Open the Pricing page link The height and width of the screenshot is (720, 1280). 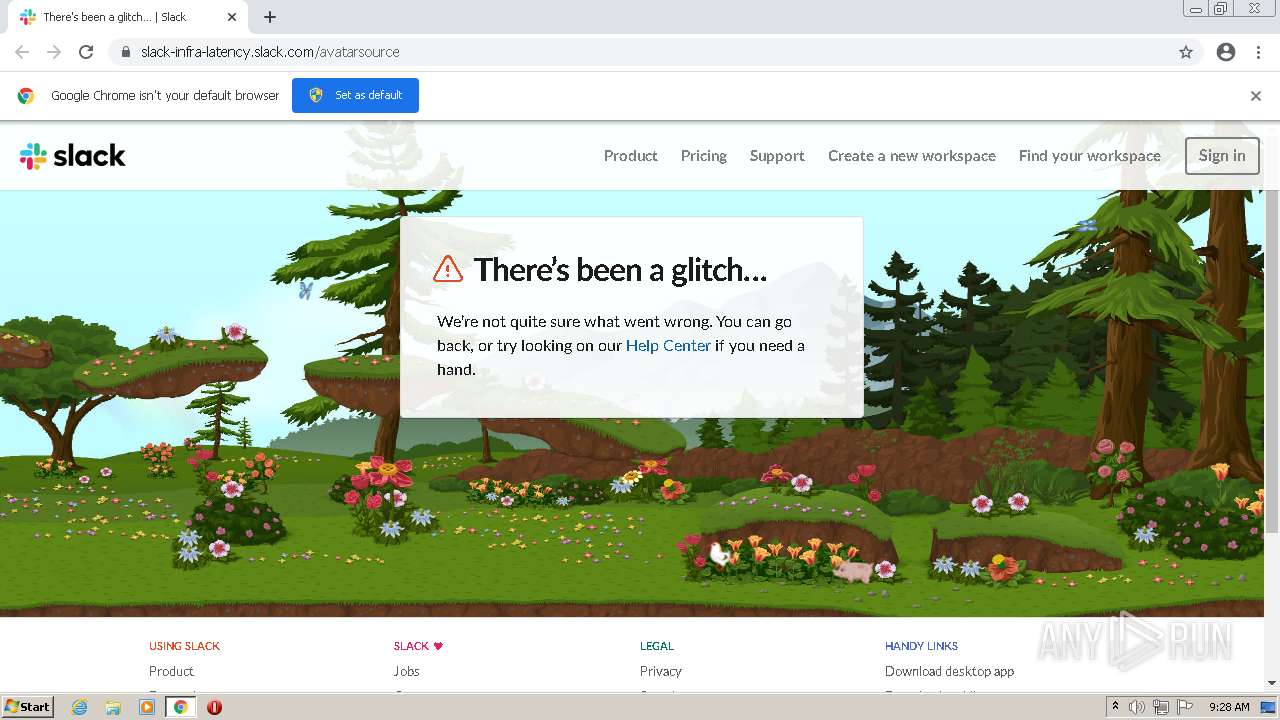pyautogui.click(x=704, y=156)
